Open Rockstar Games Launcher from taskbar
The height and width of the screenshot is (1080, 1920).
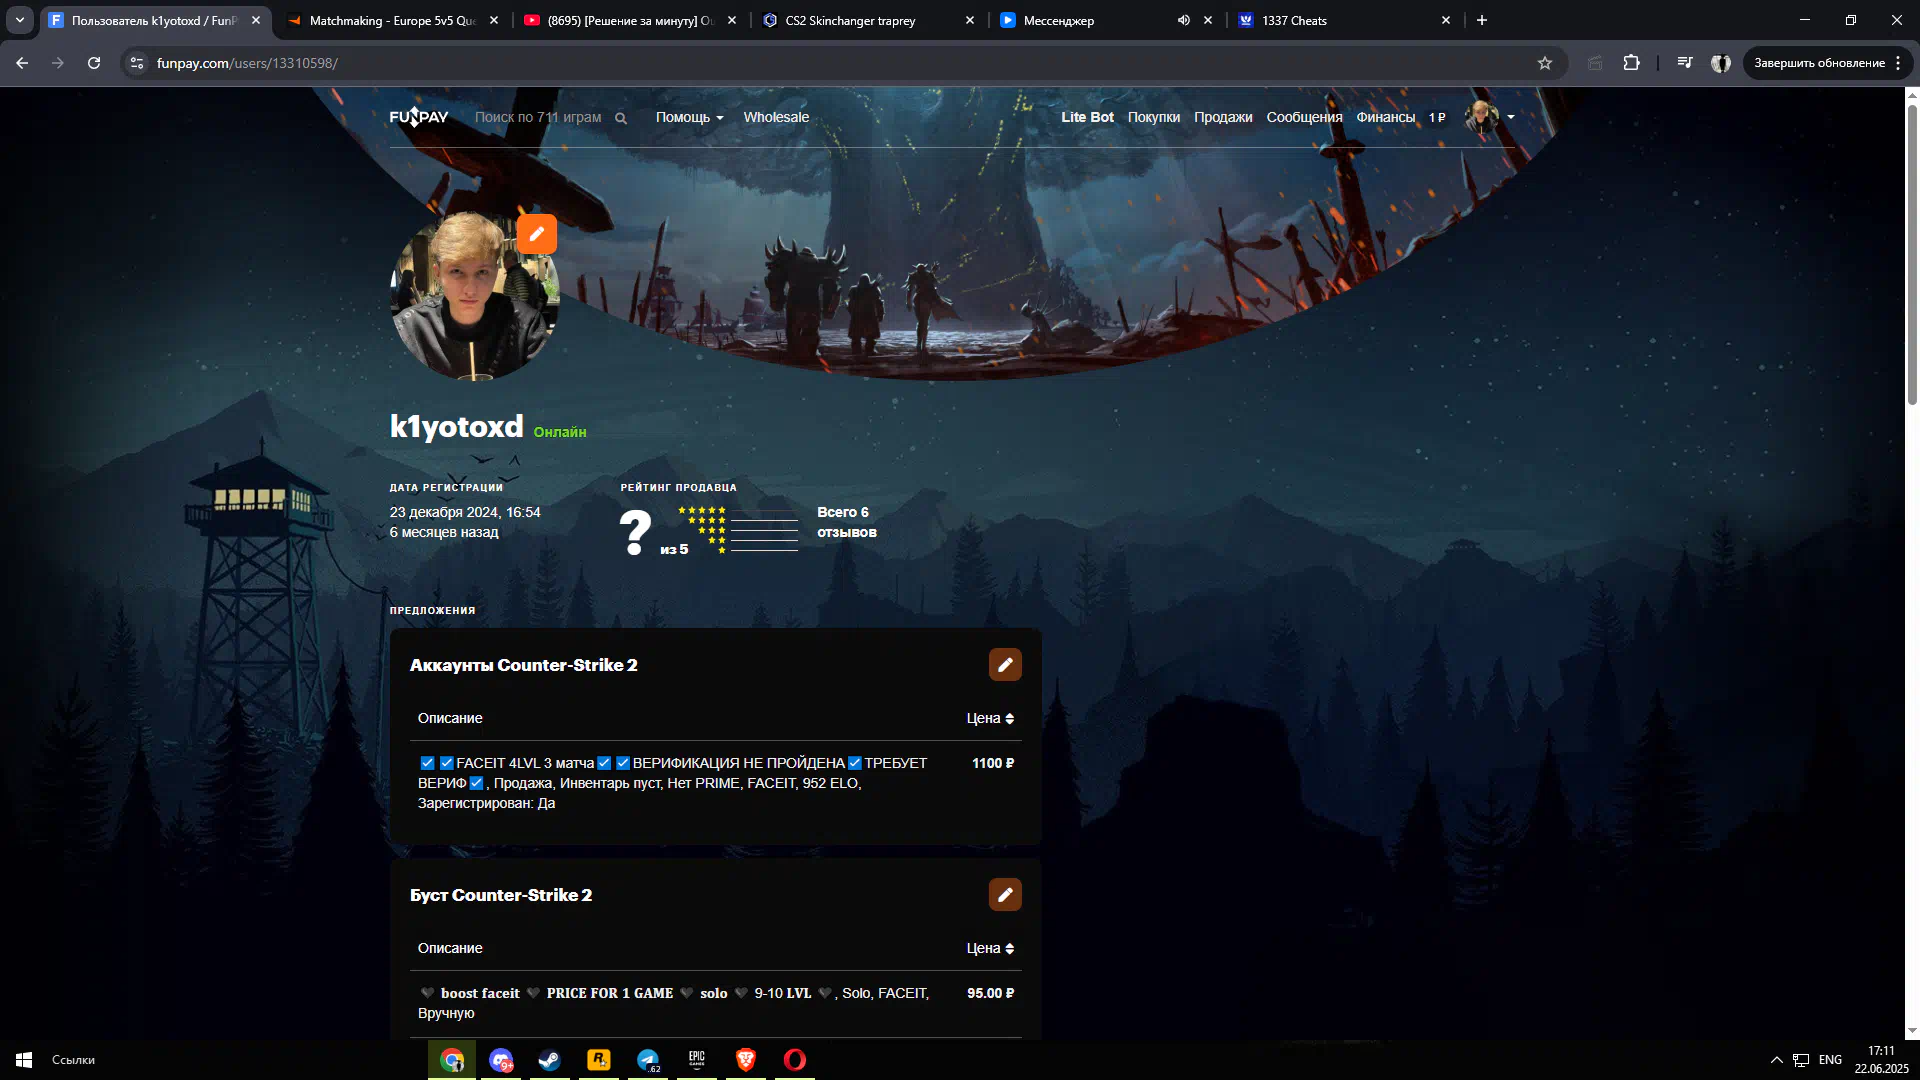coord(599,1060)
